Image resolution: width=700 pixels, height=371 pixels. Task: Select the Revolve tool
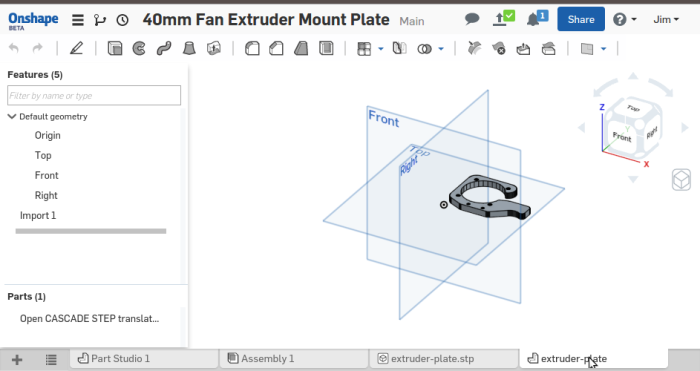[x=139, y=48]
